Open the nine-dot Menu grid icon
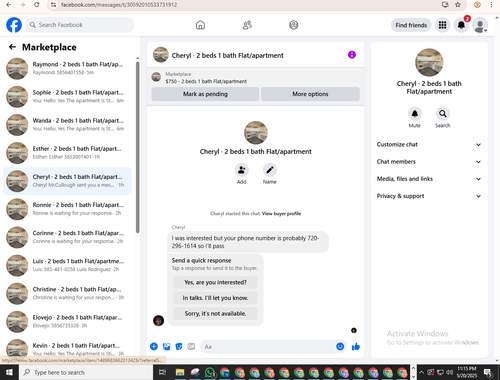The height and width of the screenshot is (380, 500). pos(442,25)
